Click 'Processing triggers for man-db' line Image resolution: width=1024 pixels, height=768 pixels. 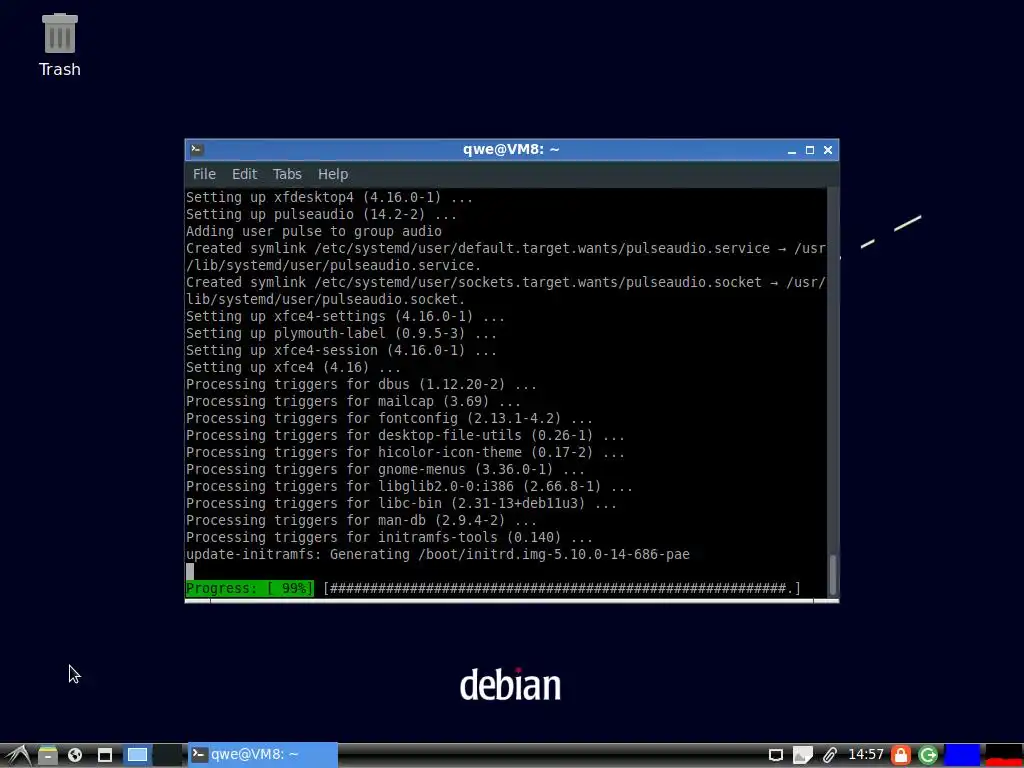click(x=361, y=520)
